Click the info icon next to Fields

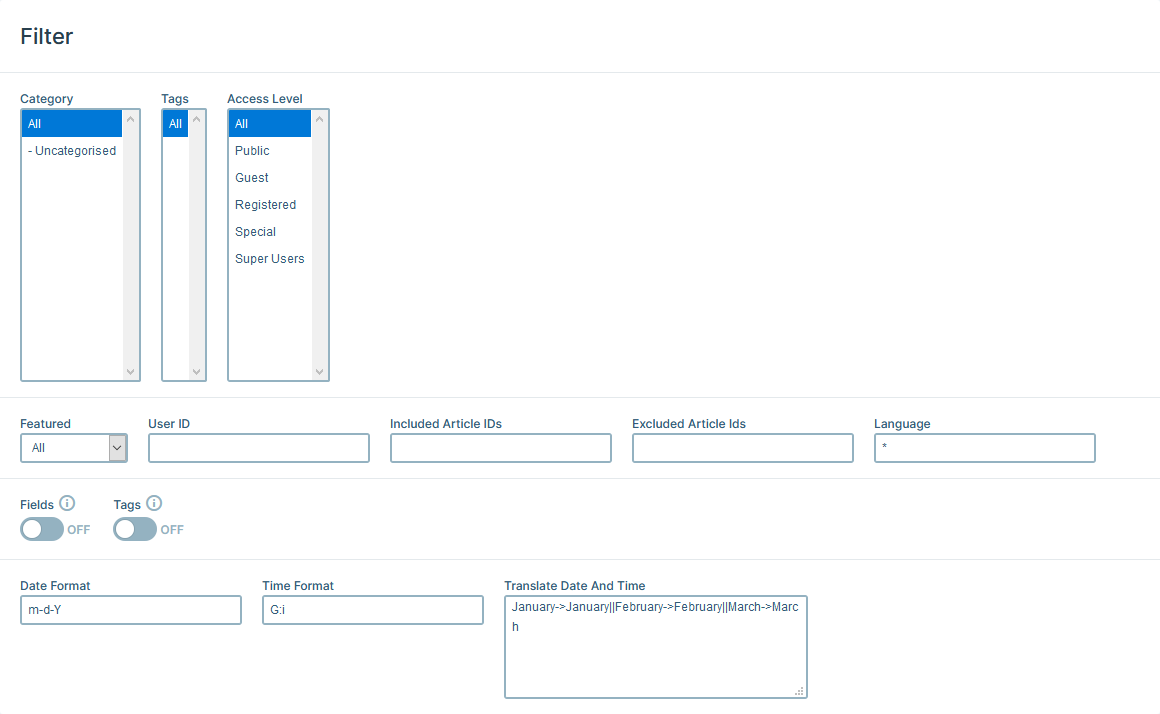pyautogui.click(x=67, y=504)
